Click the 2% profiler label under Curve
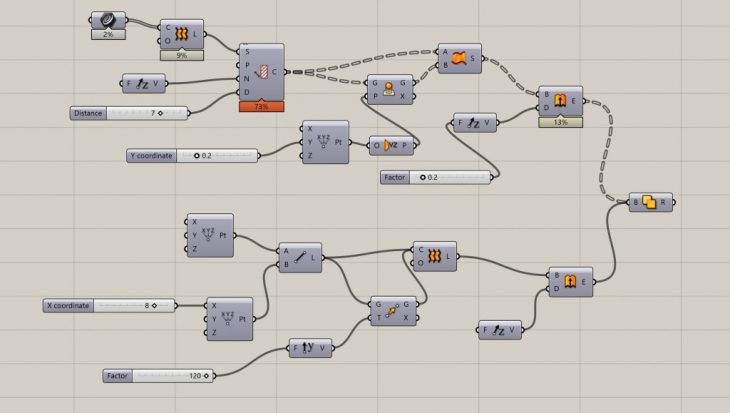This screenshot has width=730, height=413. coord(107,34)
